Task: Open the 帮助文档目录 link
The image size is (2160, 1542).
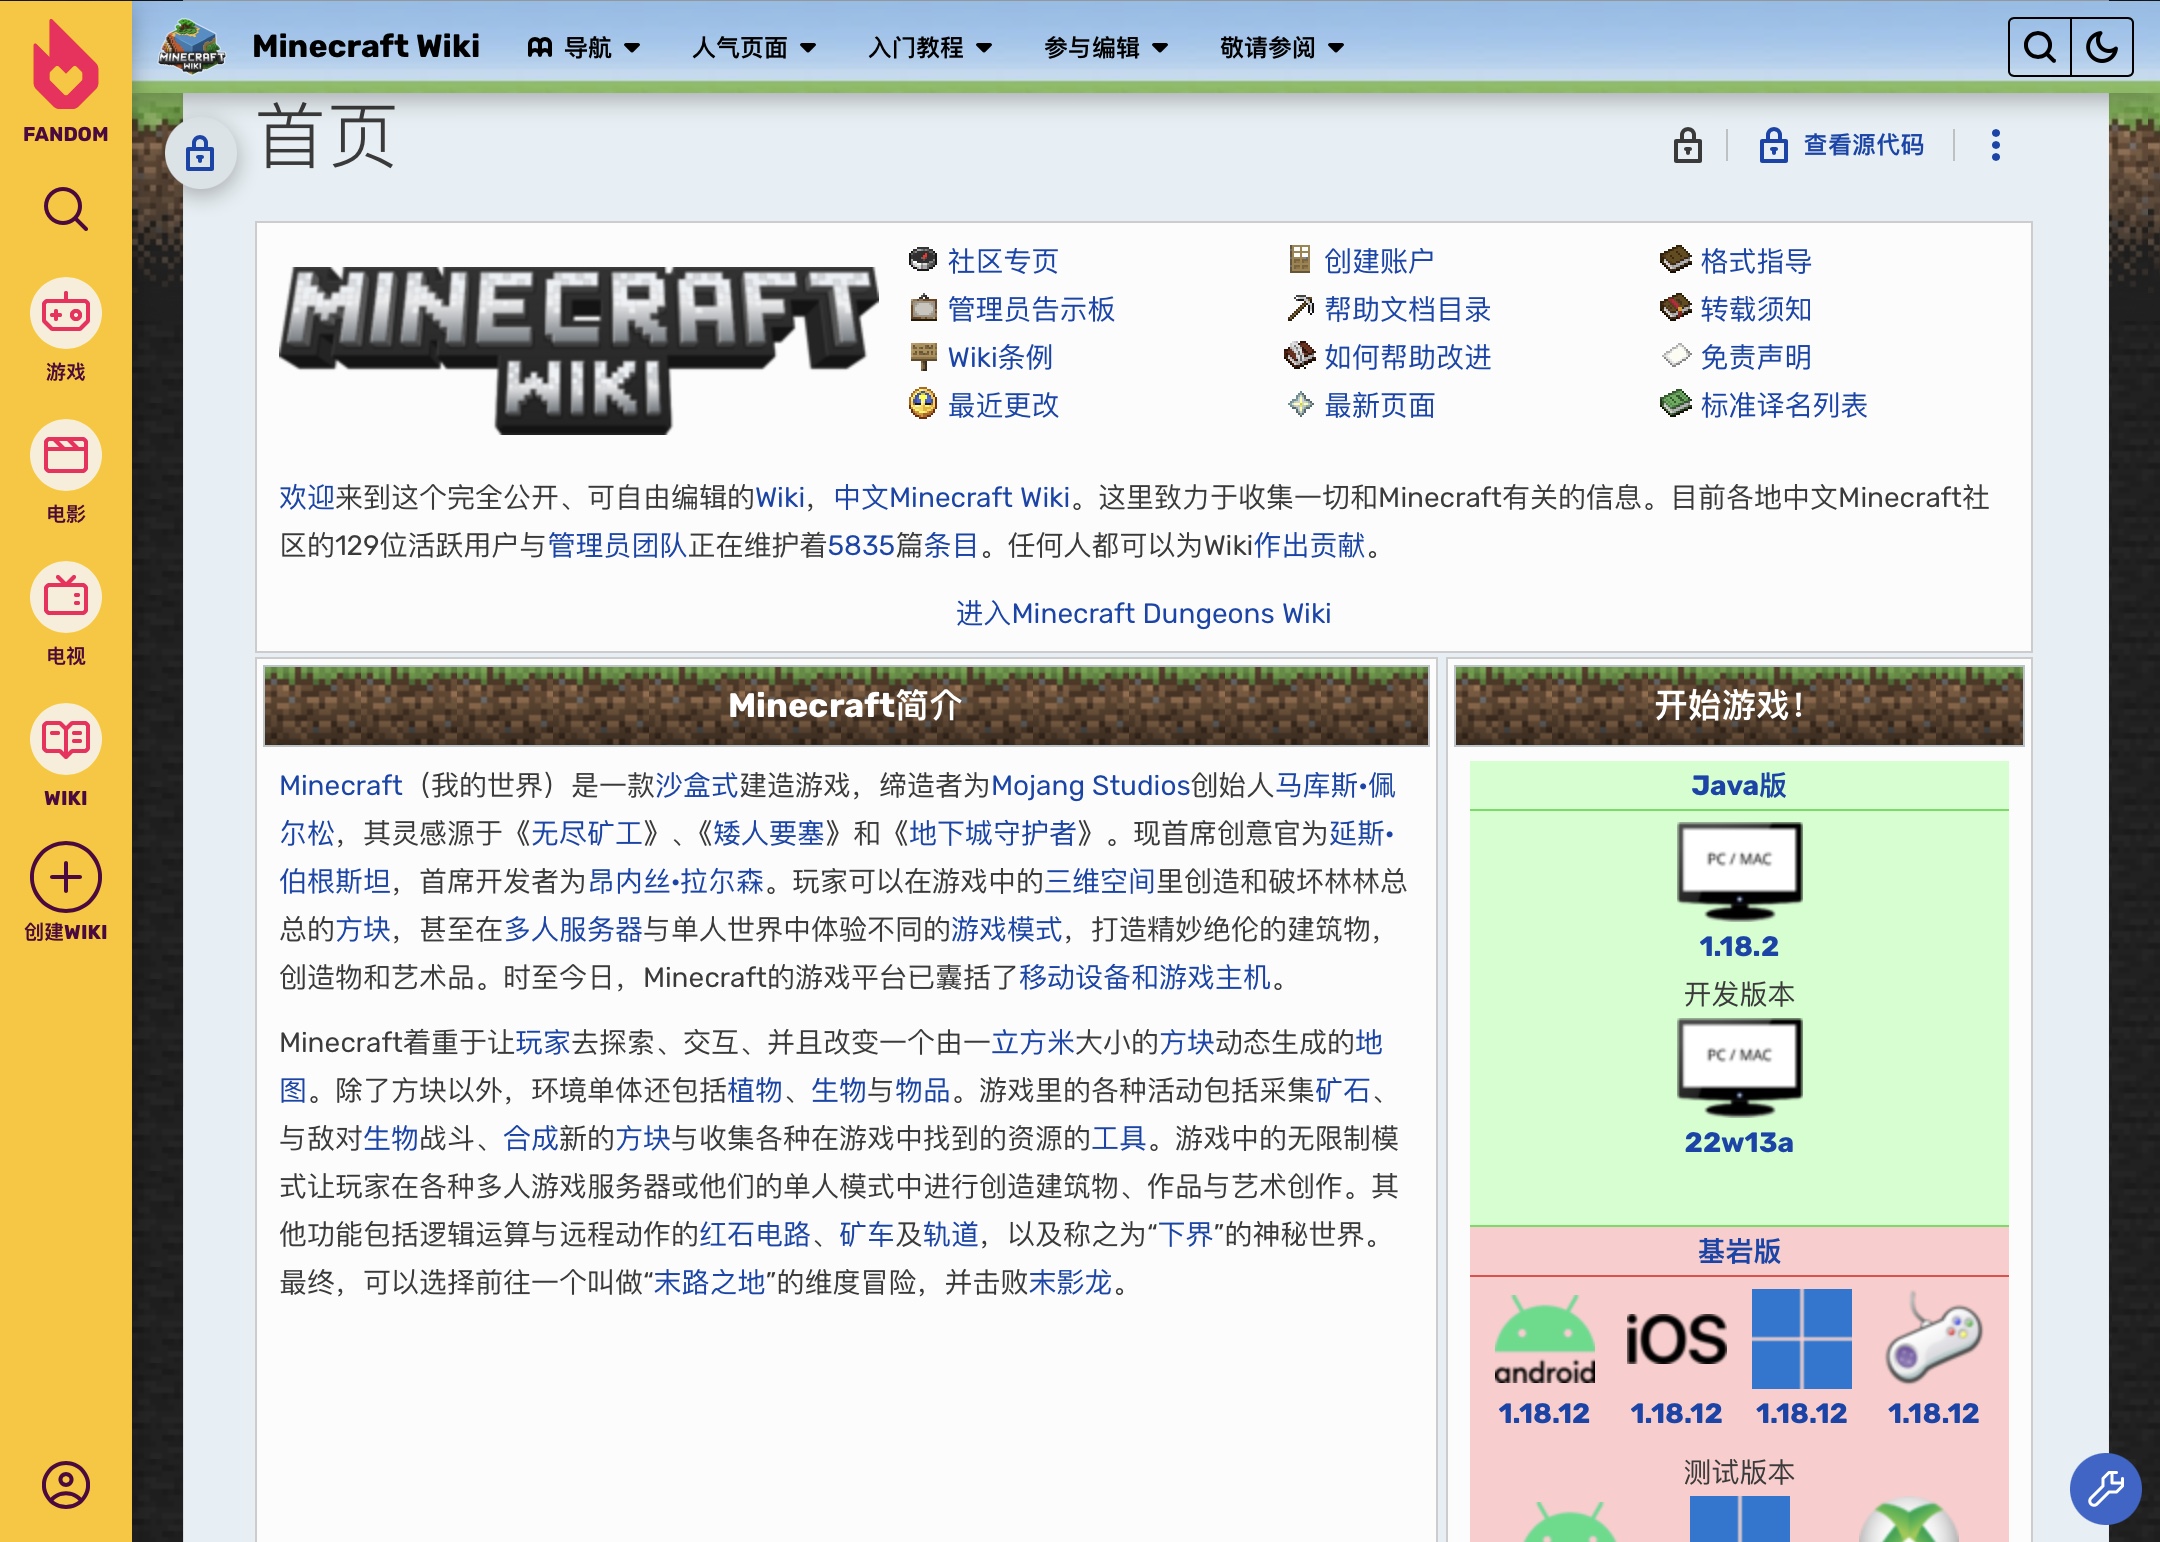Action: [1407, 309]
